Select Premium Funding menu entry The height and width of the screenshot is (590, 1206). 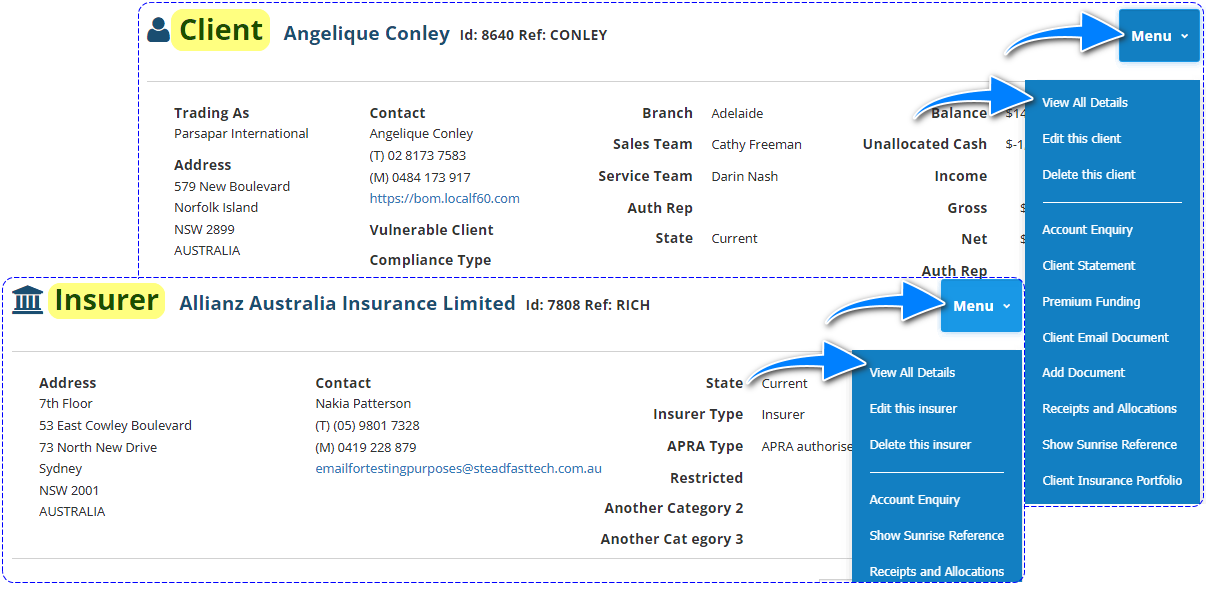click(x=1090, y=301)
